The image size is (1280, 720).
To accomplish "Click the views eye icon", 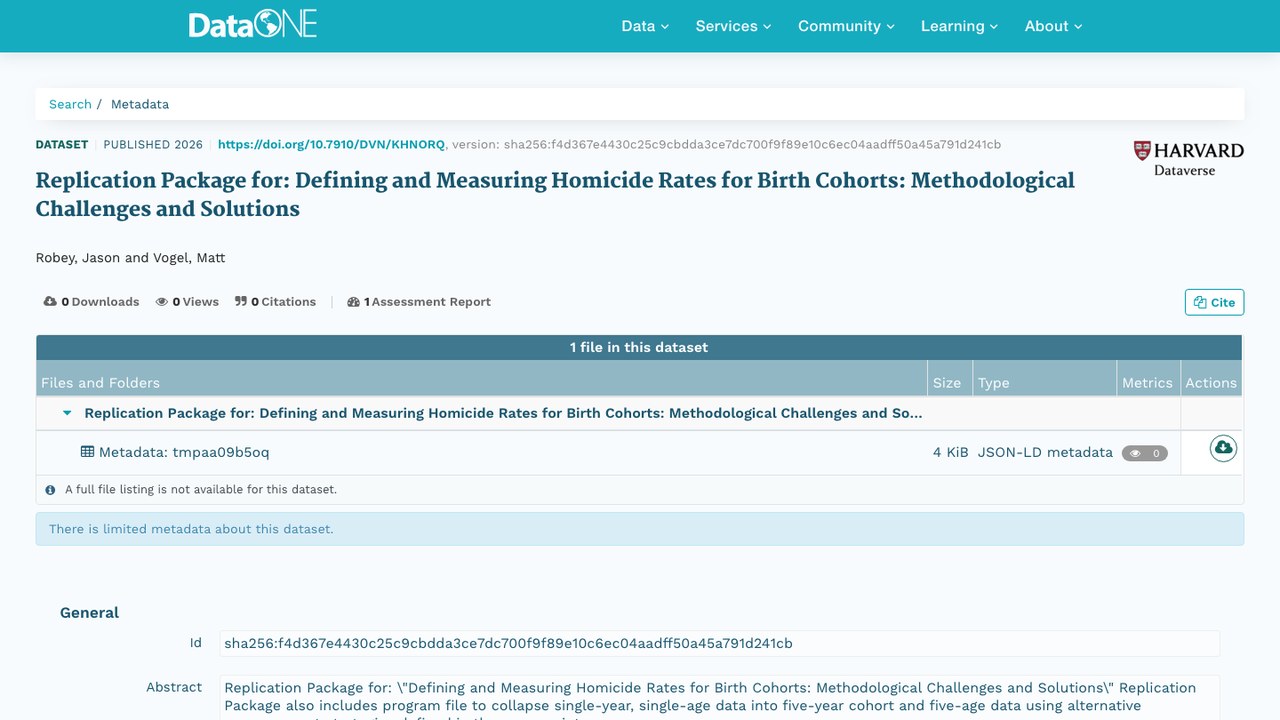I will pos(162,302).
